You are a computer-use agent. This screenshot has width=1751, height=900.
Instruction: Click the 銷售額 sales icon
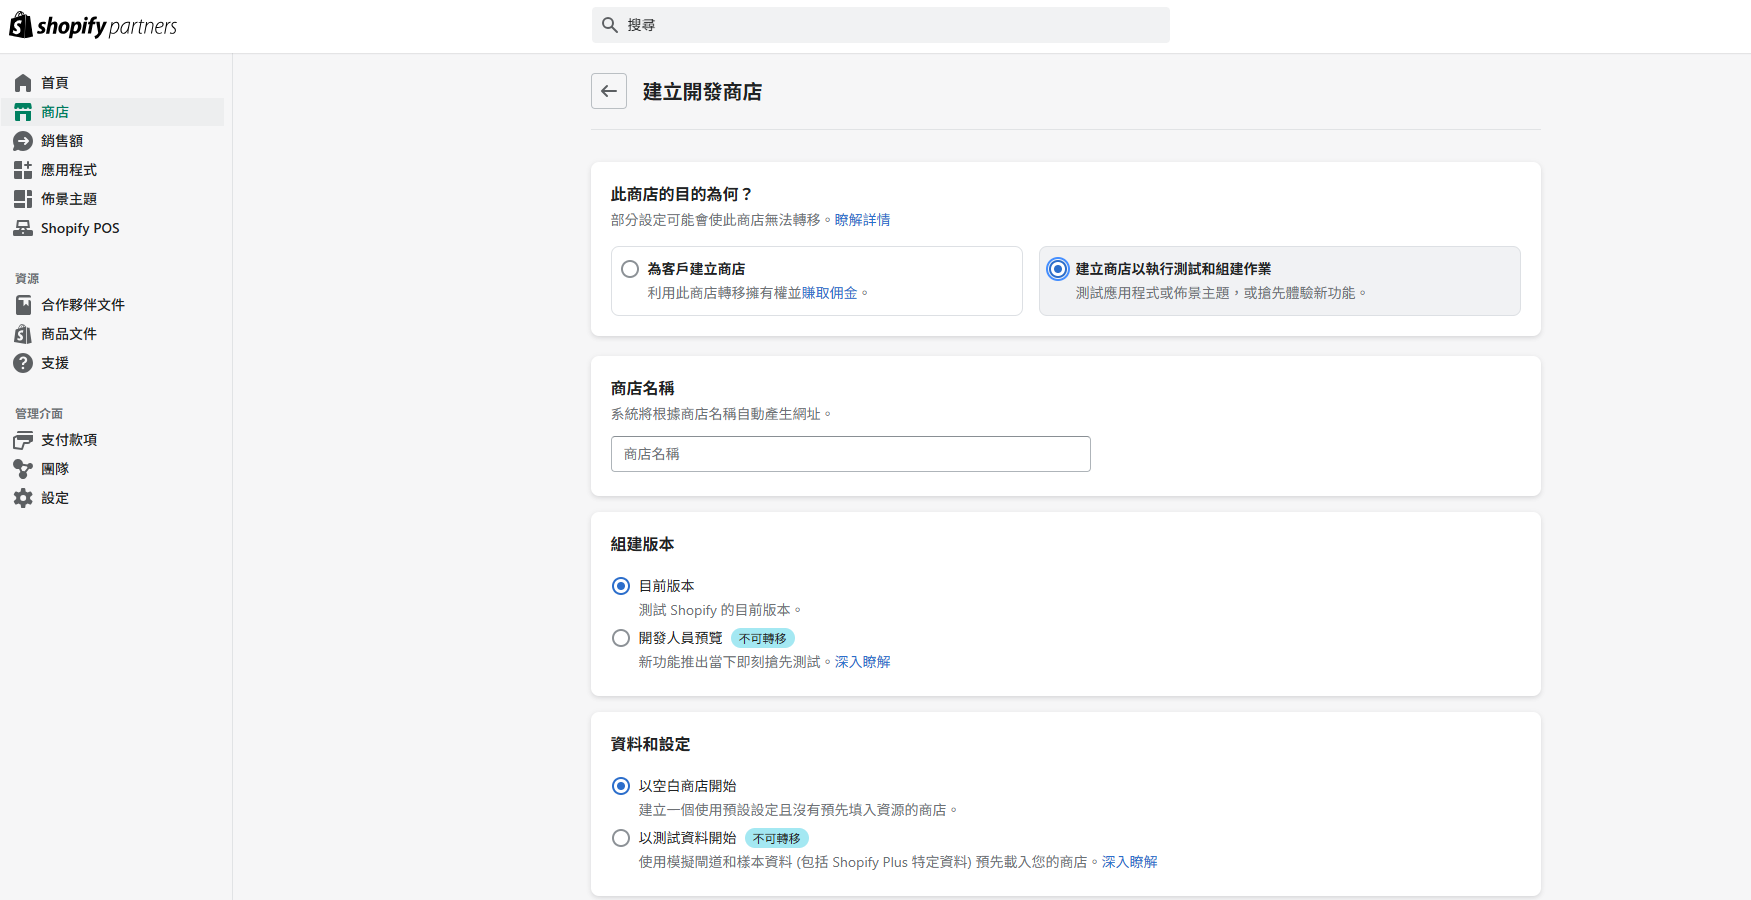tap(23, 141)
